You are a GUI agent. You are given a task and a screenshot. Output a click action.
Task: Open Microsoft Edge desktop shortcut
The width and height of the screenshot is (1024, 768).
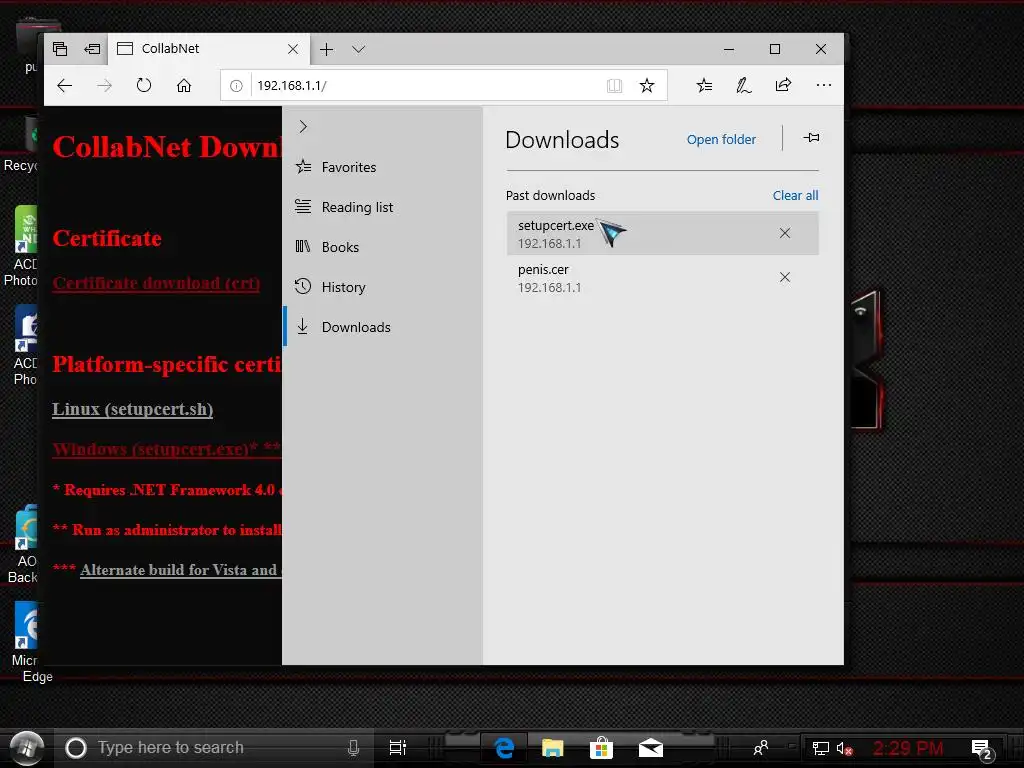click(x=29, y=641)
